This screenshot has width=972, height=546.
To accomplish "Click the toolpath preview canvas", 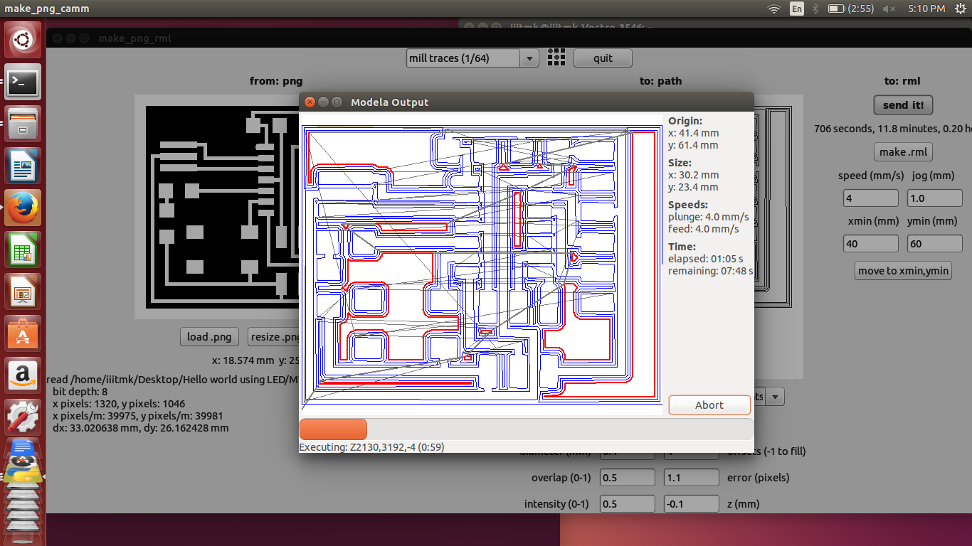I will [482, 265].
